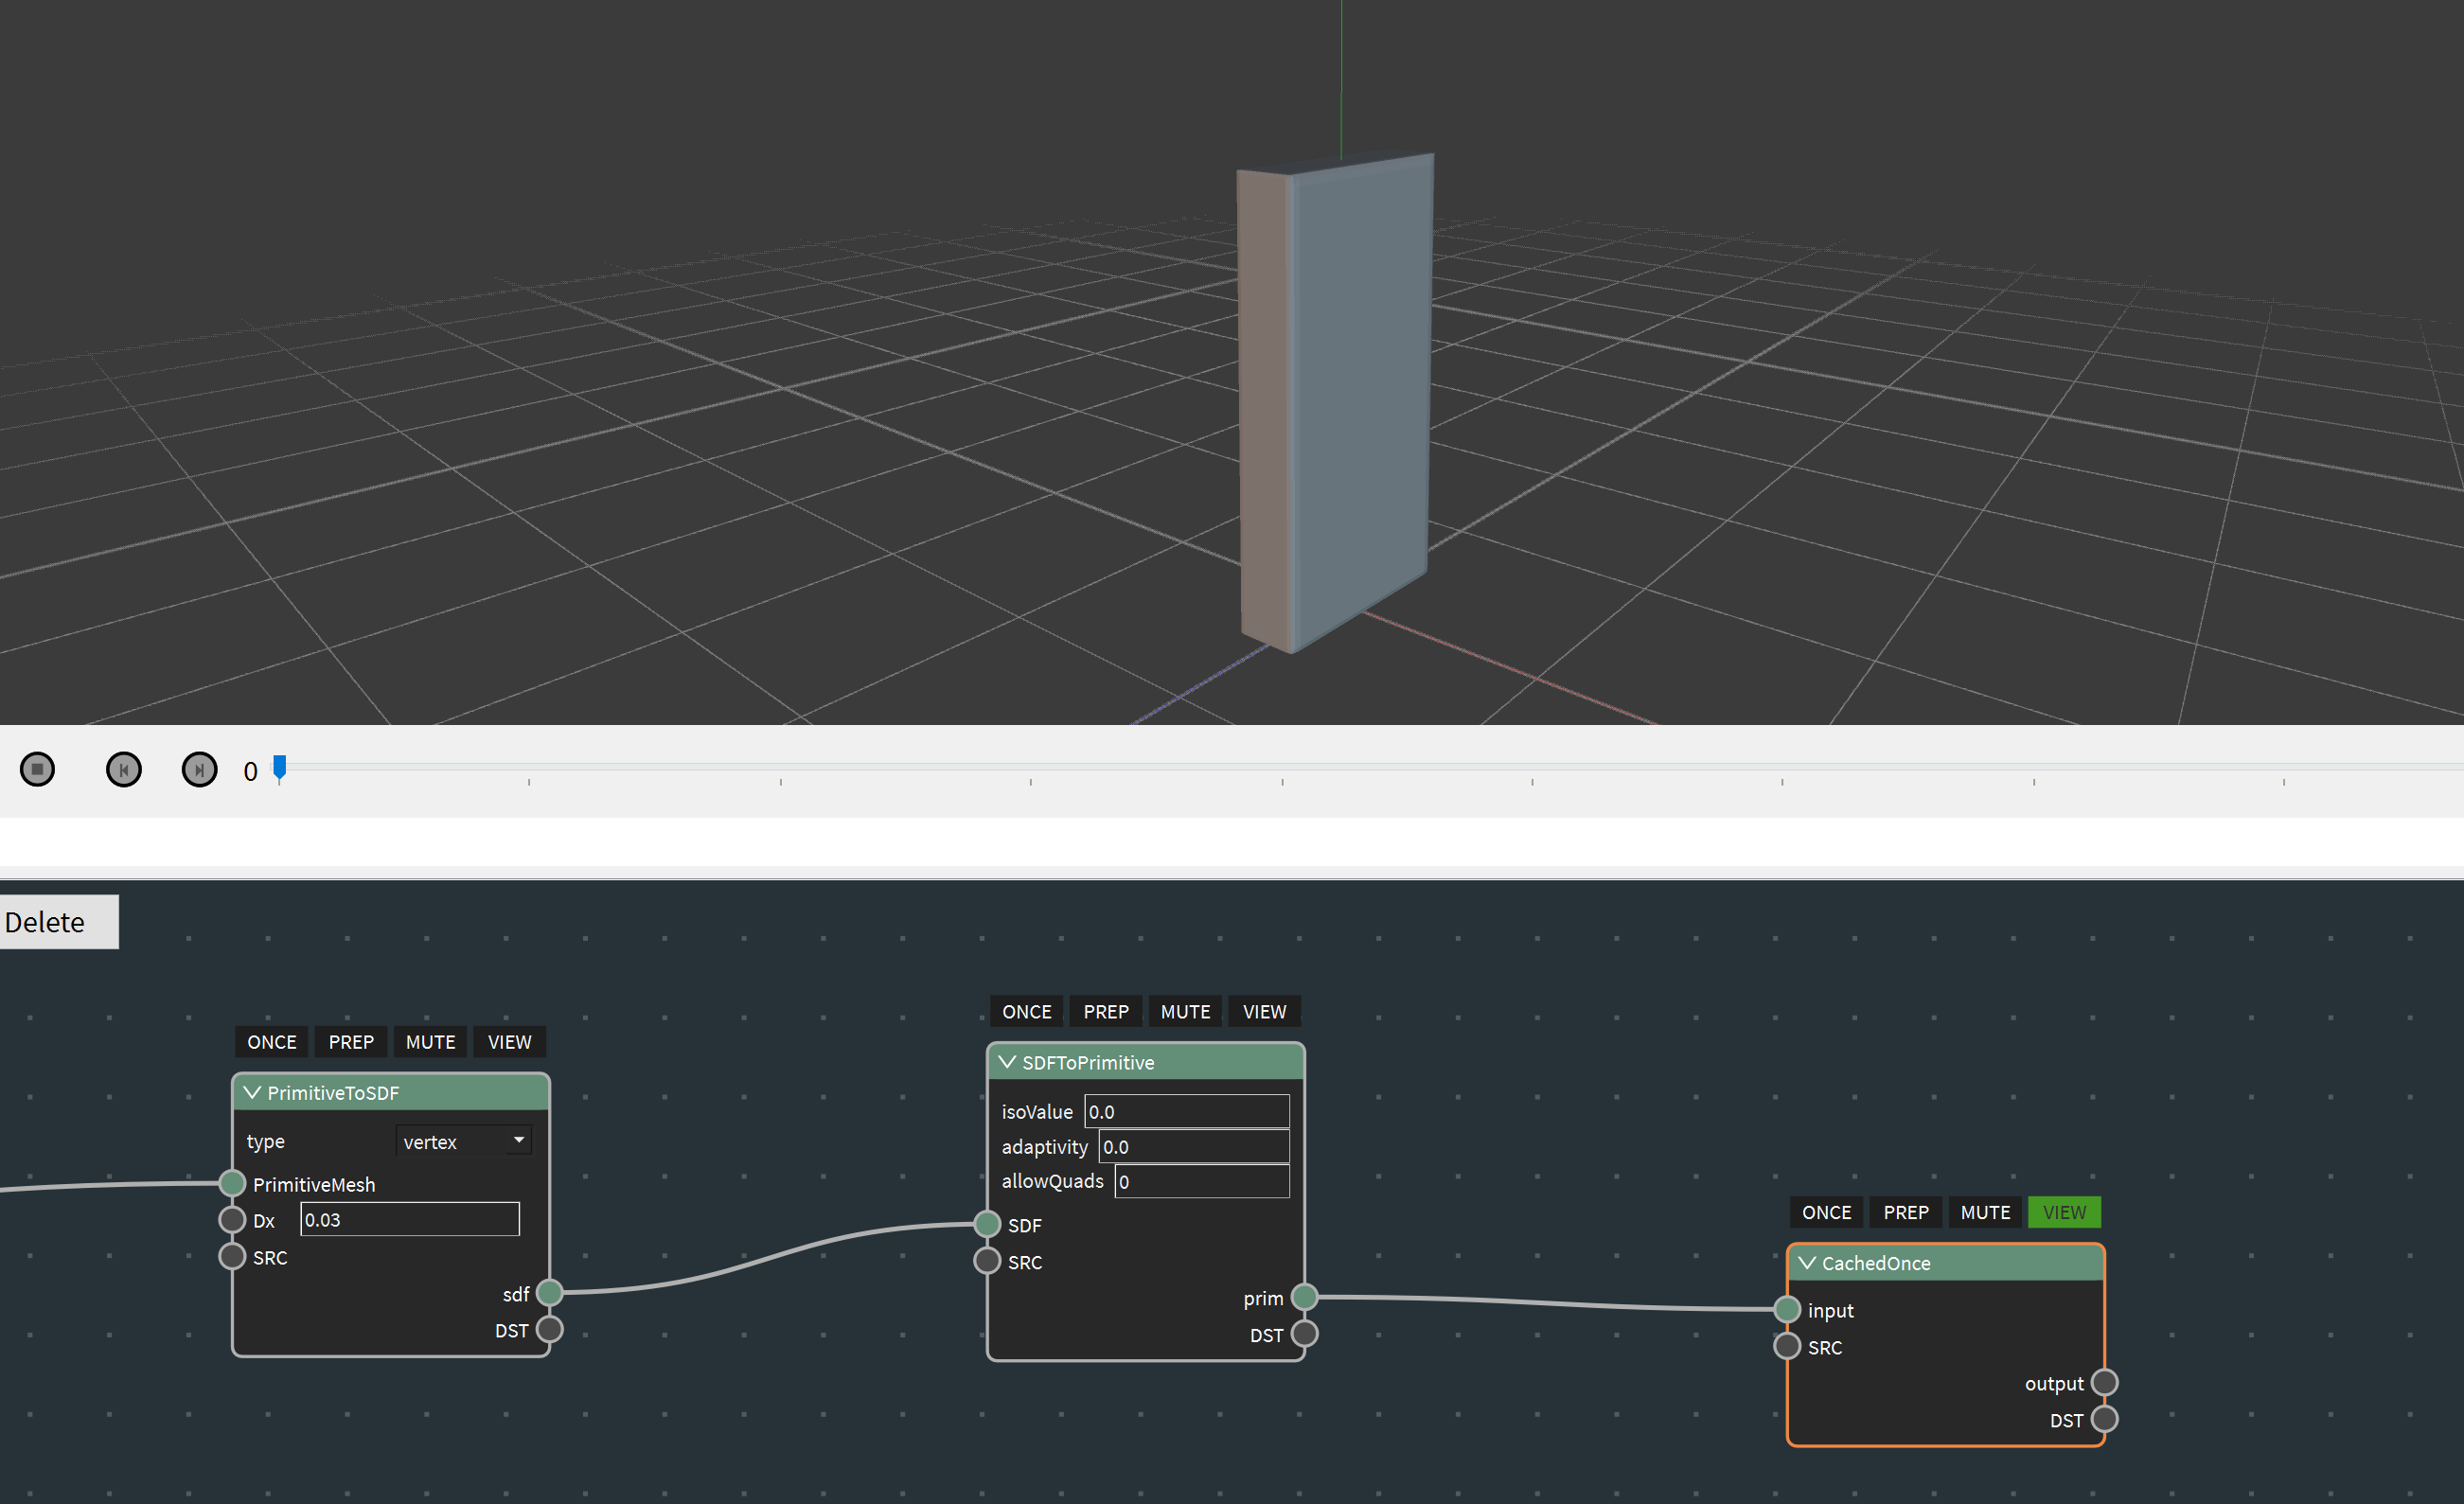Click the blue timeline frame marker
This screenshot has height=1504, width=2464.
click(280, 768)
